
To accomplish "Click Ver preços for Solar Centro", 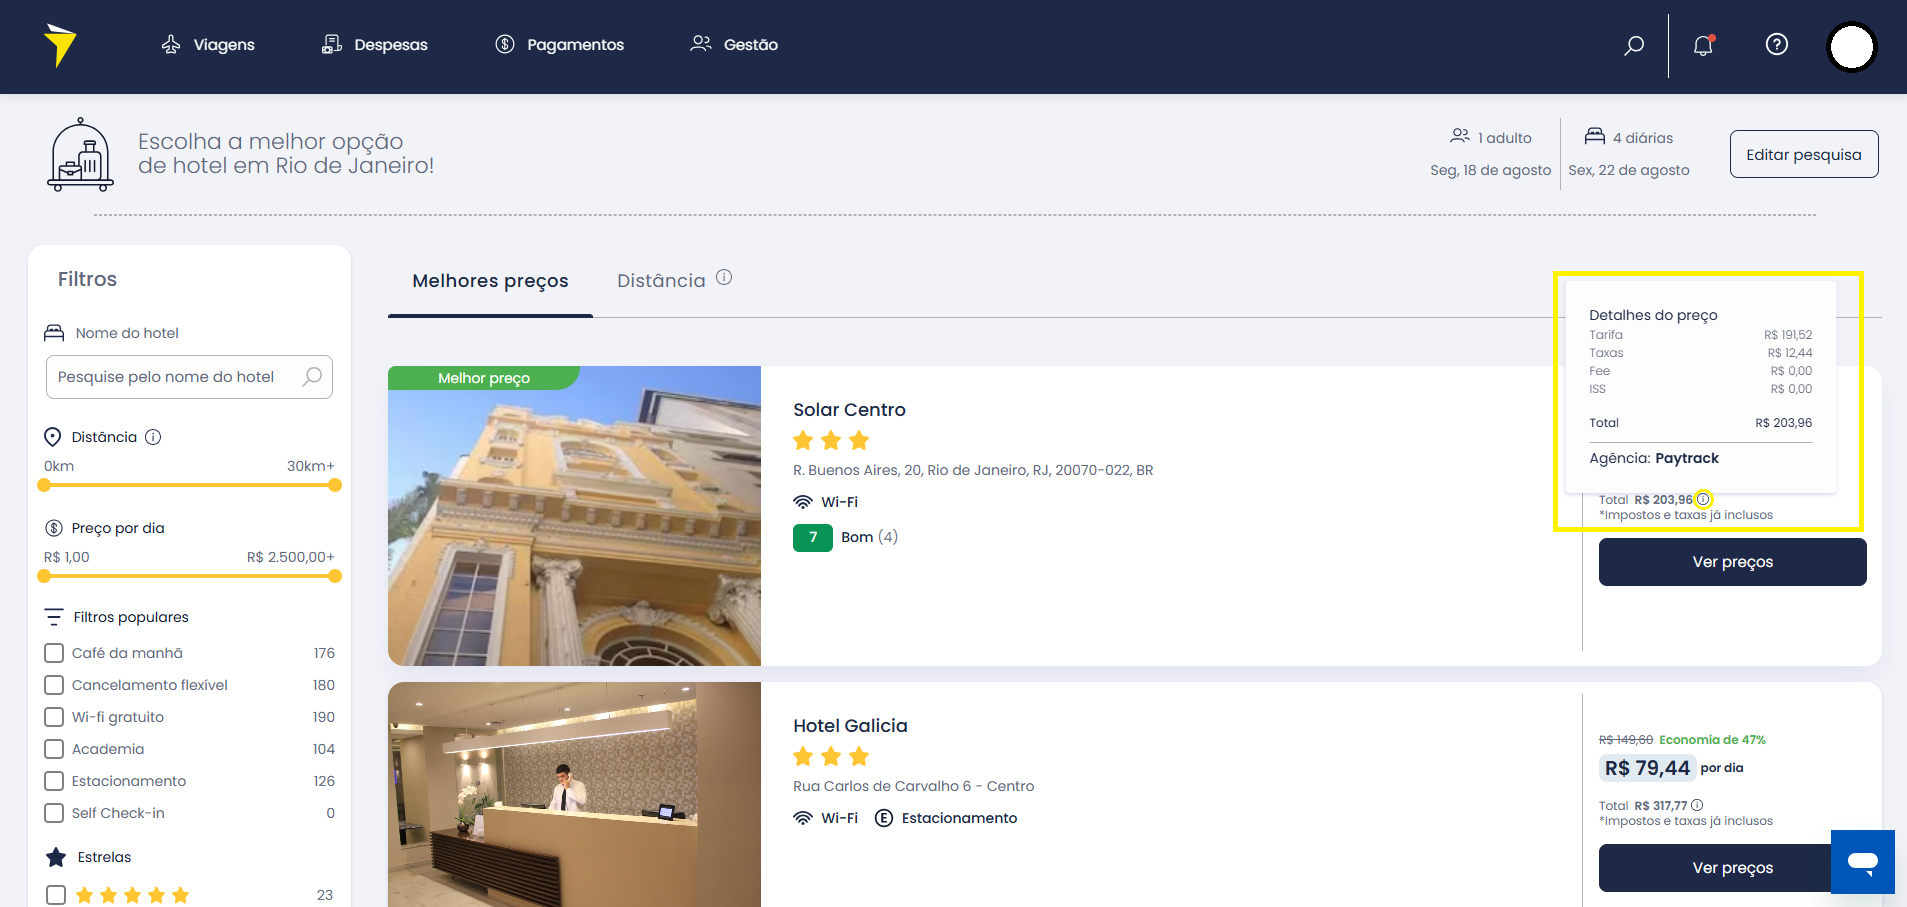I will coord(1732,562).
